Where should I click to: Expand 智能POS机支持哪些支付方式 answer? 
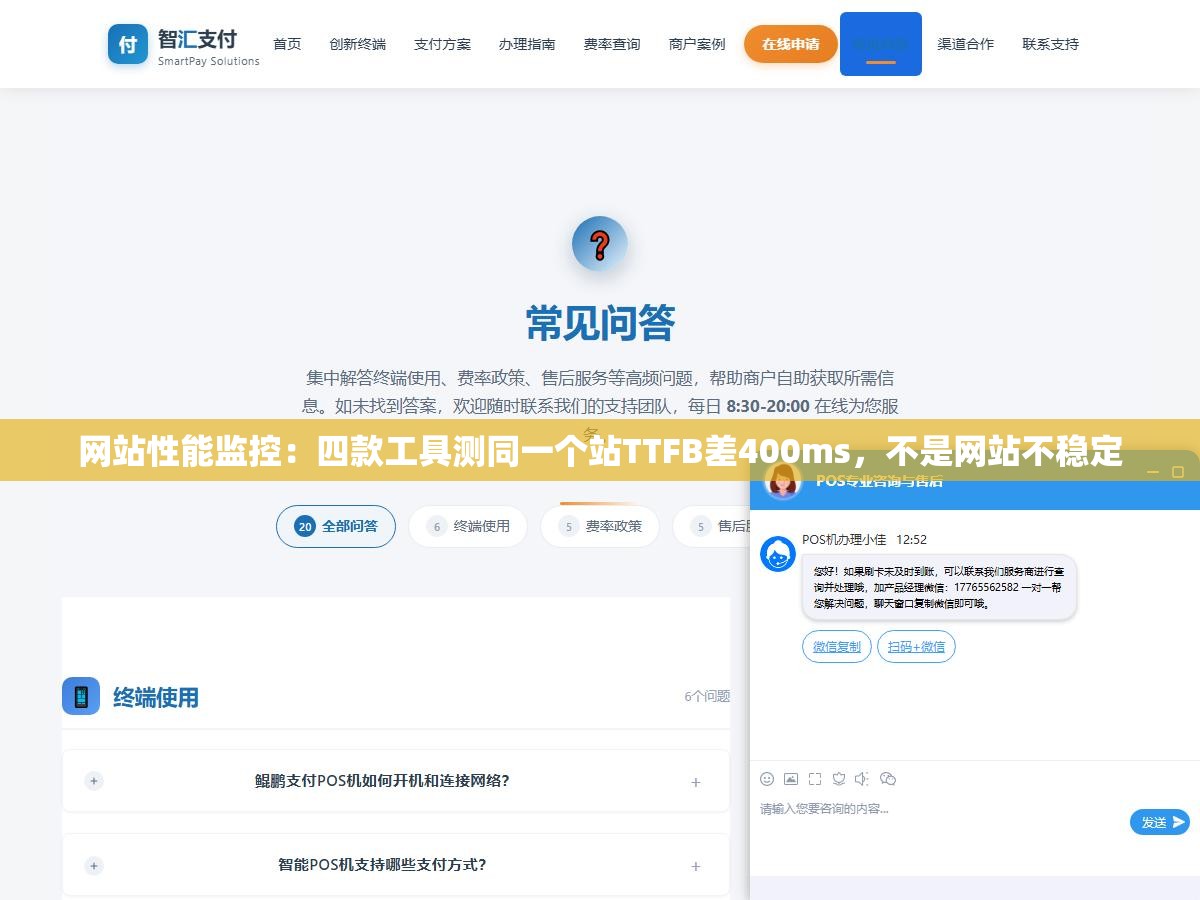(696, 866)
